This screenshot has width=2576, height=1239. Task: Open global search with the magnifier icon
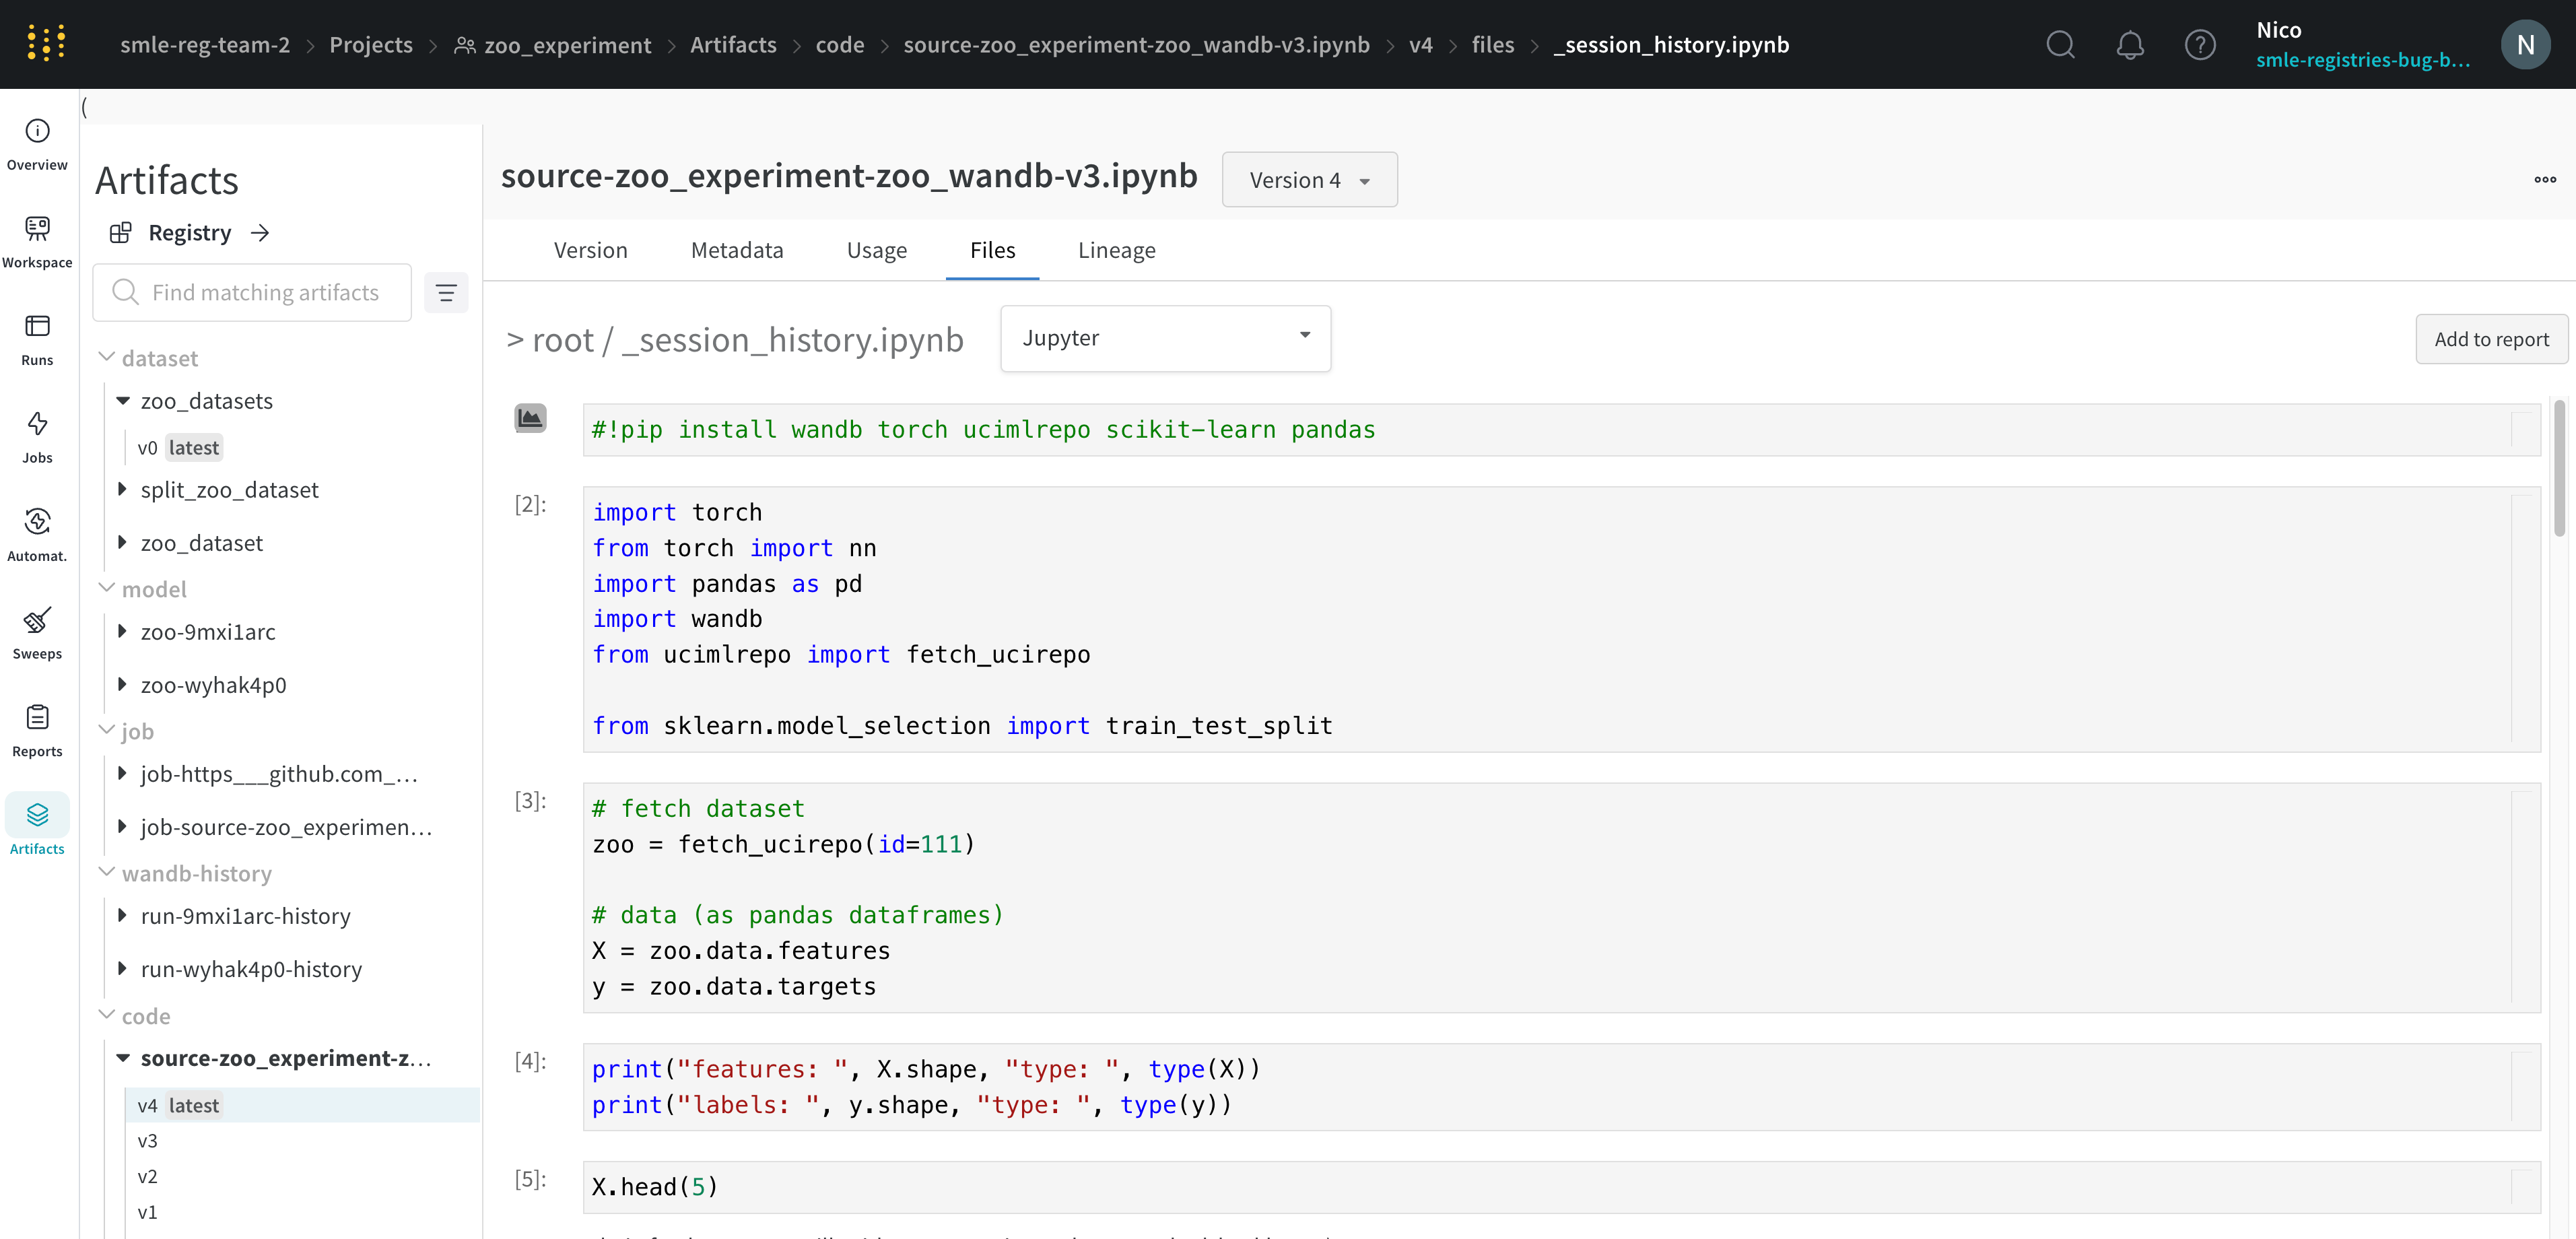(2060, 44)
